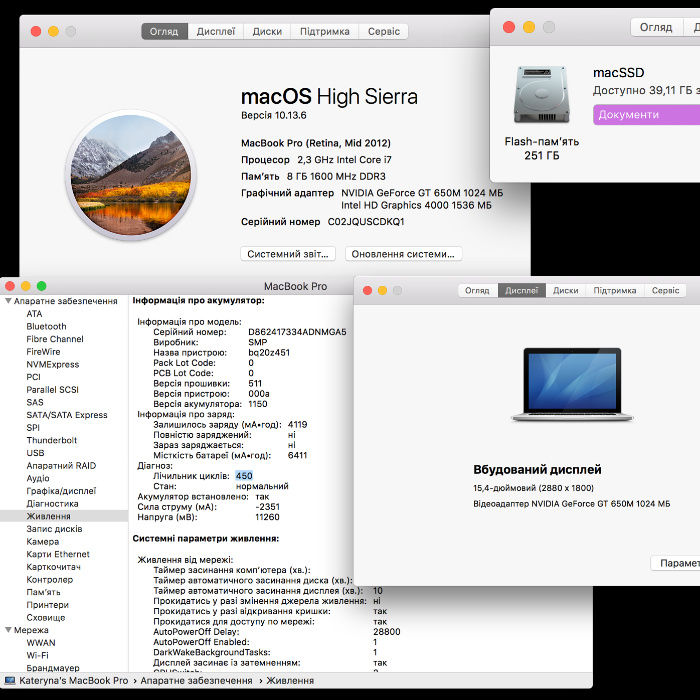The width and height of the screenshot is (700, 700).
Task: Click Kateryna's MacBook Pro in path bar
Action: (x=73, y=680)
